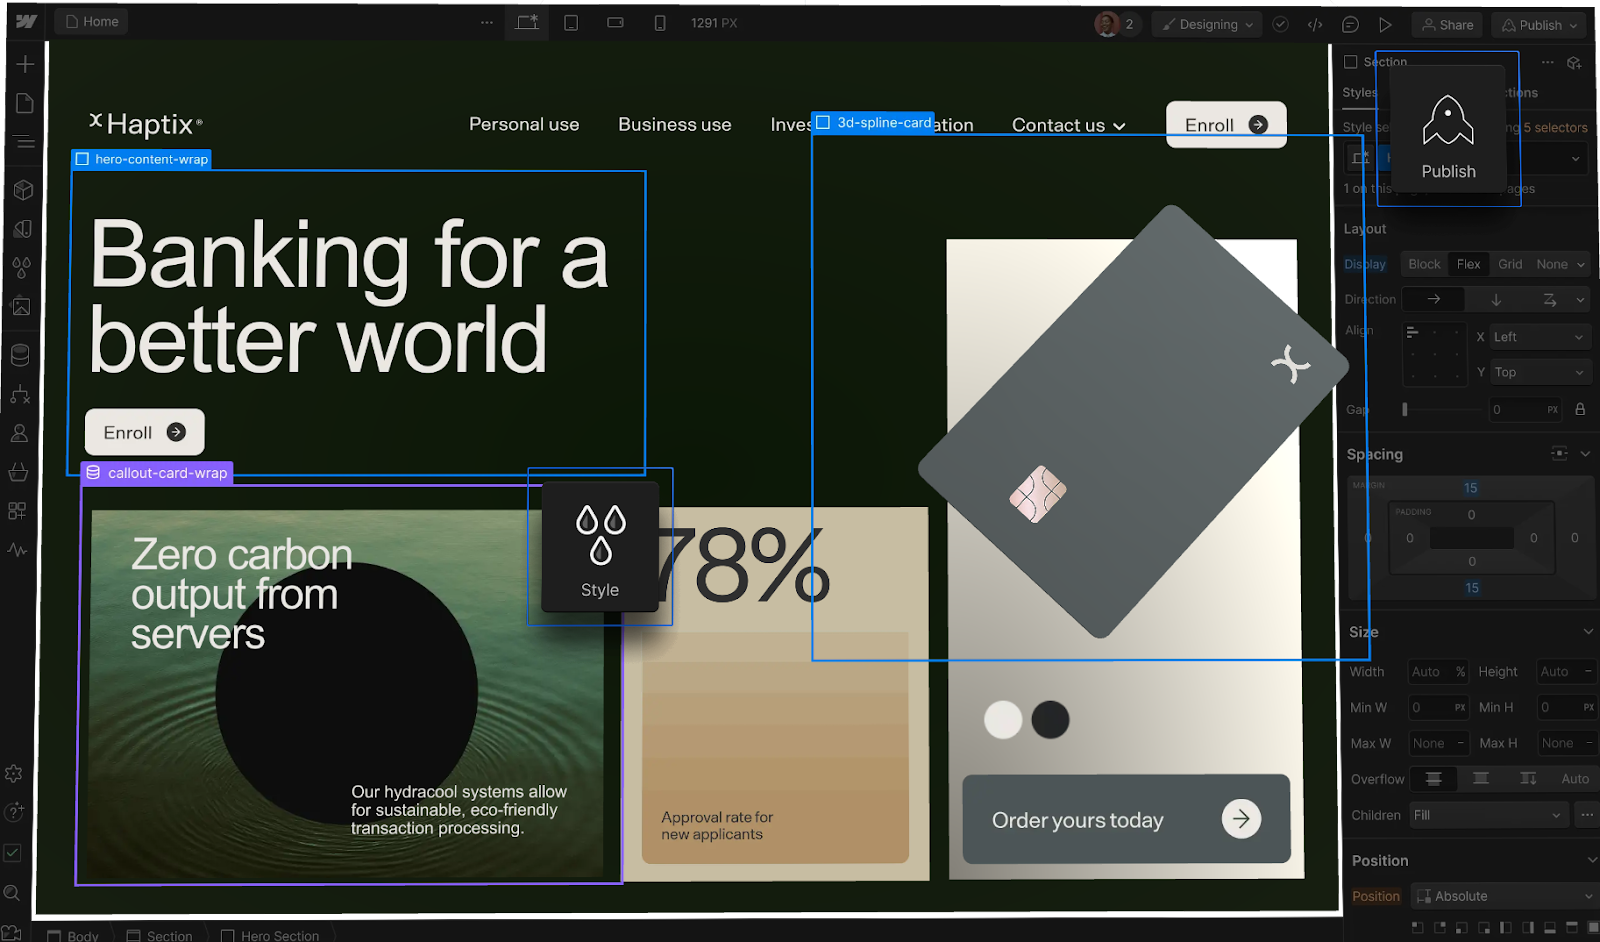
Task: Collapse the Position section
Action: 1591,860
